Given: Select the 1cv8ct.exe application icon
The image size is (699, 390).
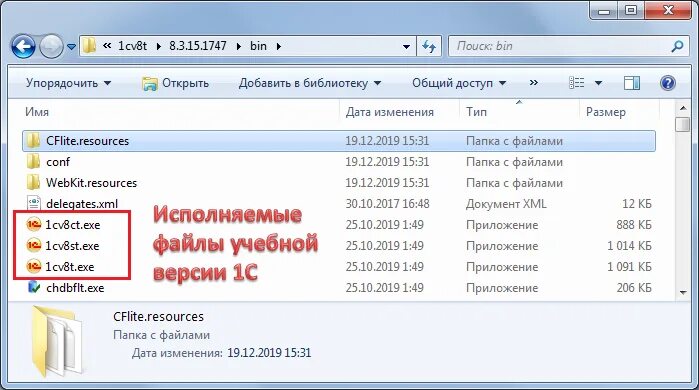Looking at the screenshot, I should [34, 224].
